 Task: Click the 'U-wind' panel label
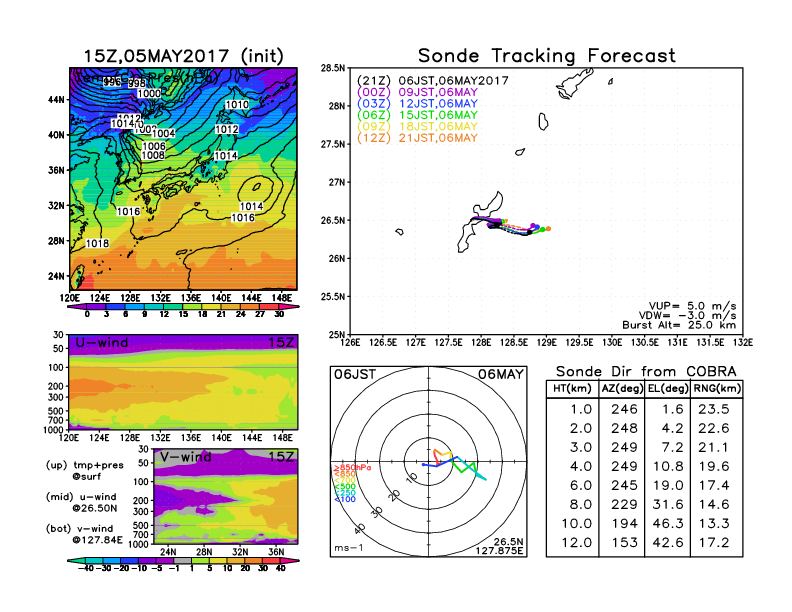(102, 343)
